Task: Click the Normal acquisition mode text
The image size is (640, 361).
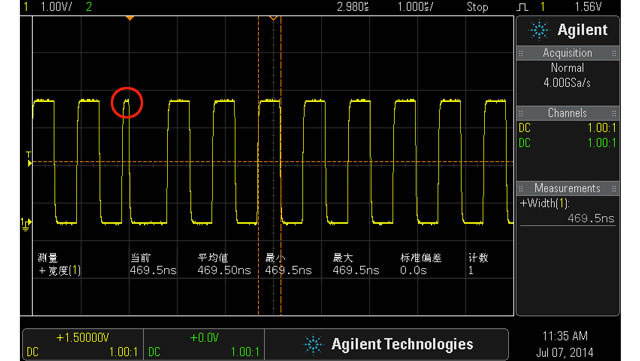Action: tap(567, 68)
